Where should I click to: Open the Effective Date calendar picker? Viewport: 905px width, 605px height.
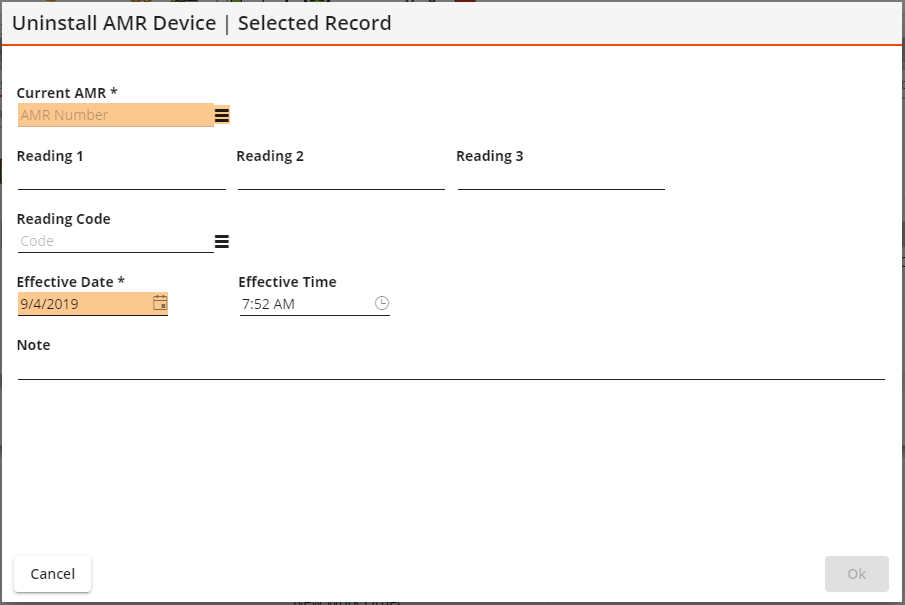click(160, 303)
